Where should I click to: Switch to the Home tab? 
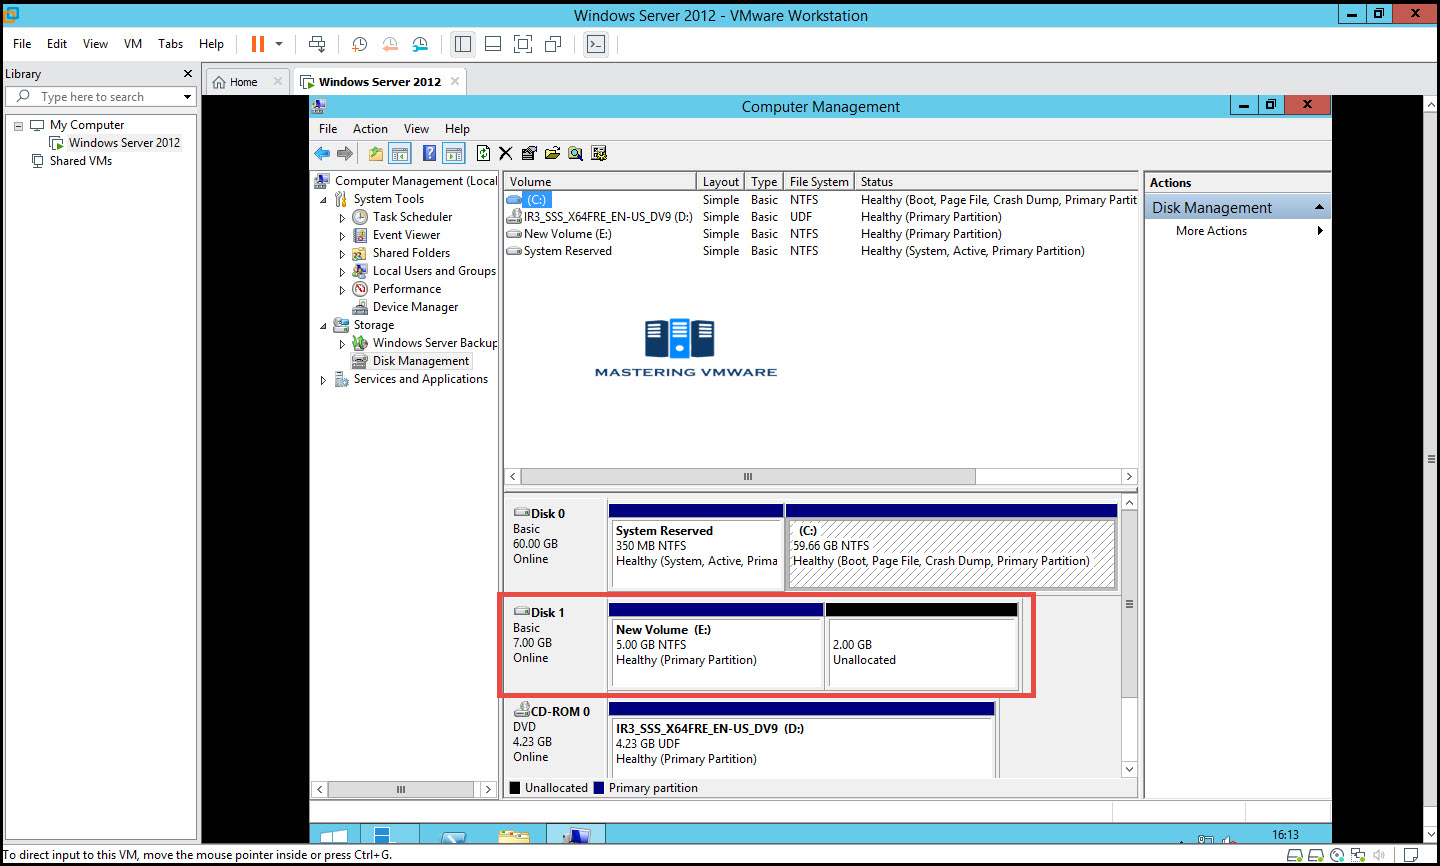tap(243, 82)
